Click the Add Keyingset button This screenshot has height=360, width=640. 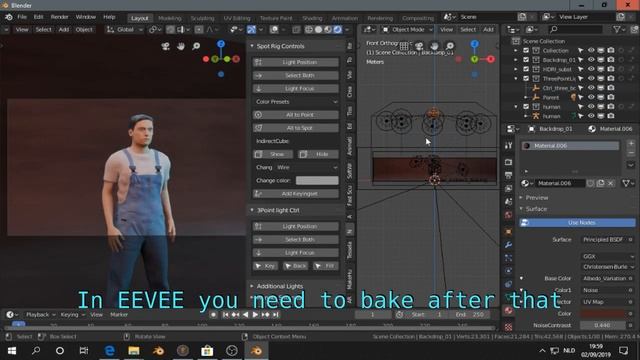[x=296, y=193]
